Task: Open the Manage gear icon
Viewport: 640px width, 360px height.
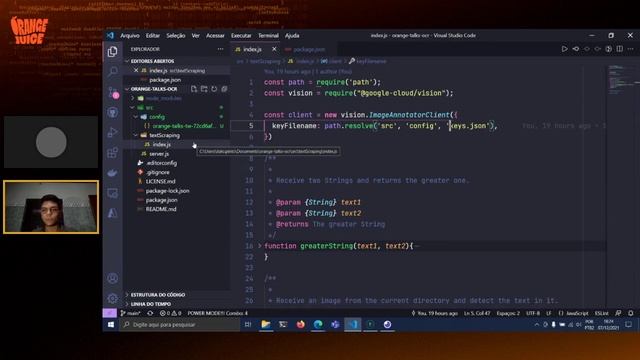Action: (113, 298)
